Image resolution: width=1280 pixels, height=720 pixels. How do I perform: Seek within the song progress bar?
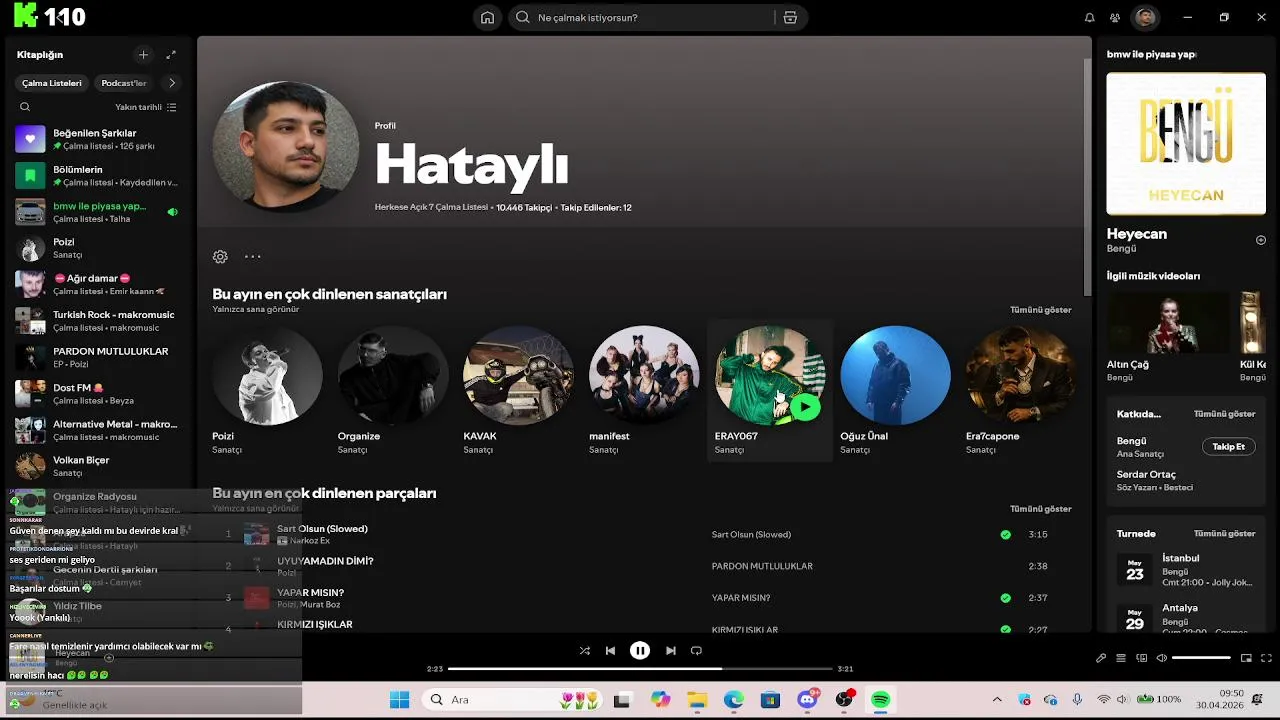(x=640, y=669)
